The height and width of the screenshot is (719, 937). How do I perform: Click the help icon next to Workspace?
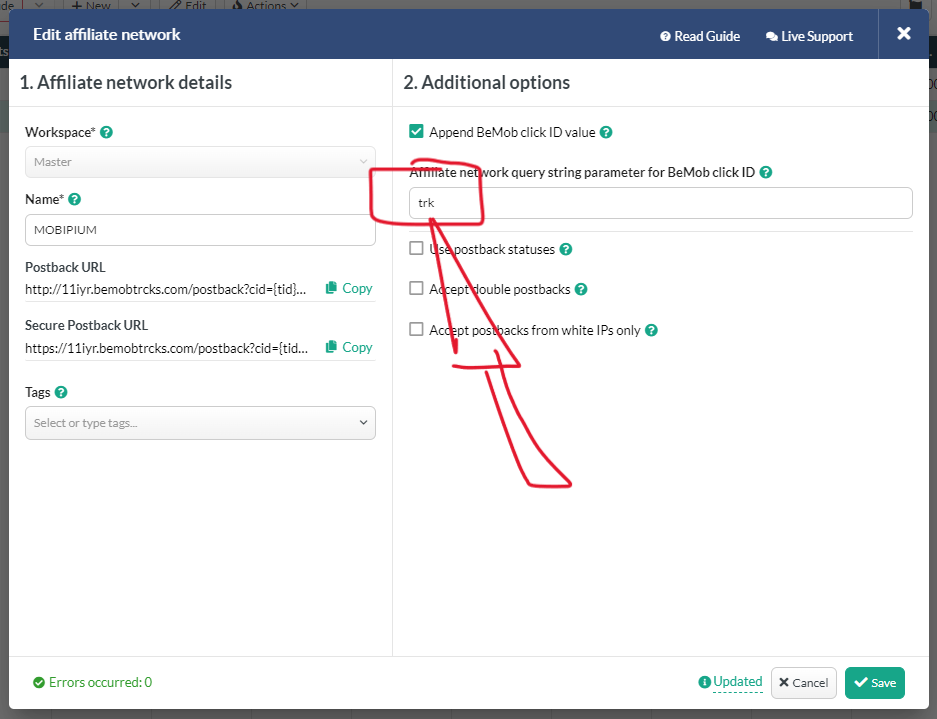[106, 132]
